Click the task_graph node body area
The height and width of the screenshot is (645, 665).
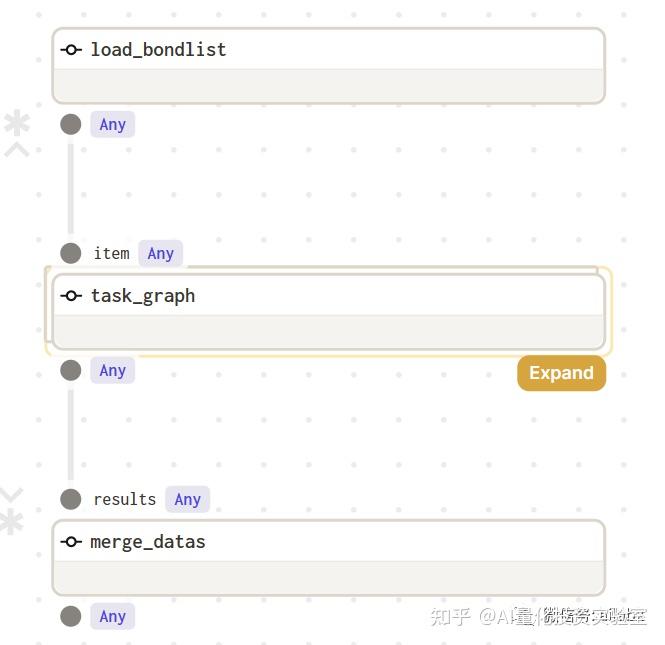pyautogui.click(x=328, y=332)
